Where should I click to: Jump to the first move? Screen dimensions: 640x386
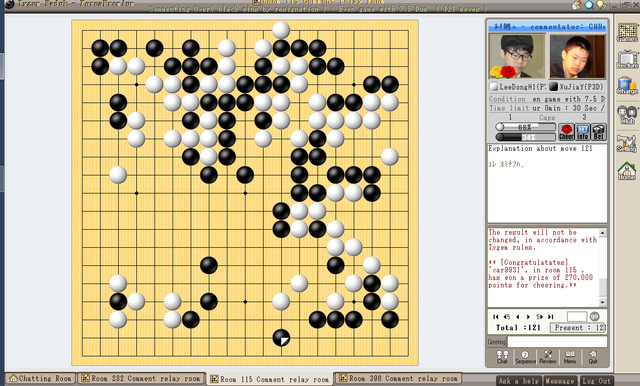(x=496, y=317)
